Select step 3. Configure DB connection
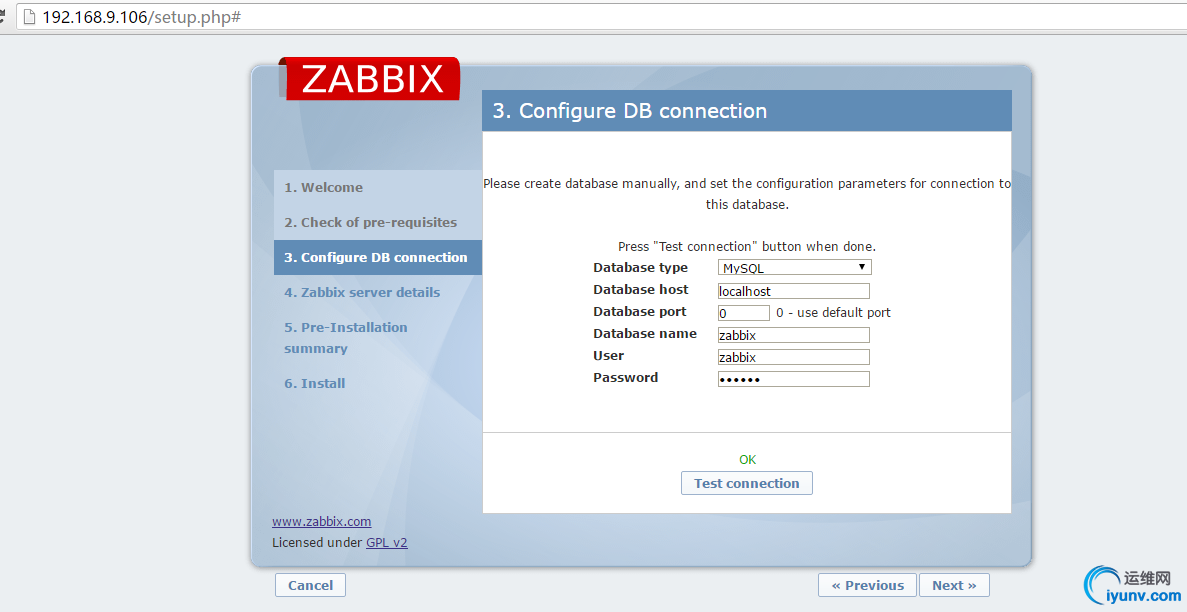1187x612 pixels. 378,258
